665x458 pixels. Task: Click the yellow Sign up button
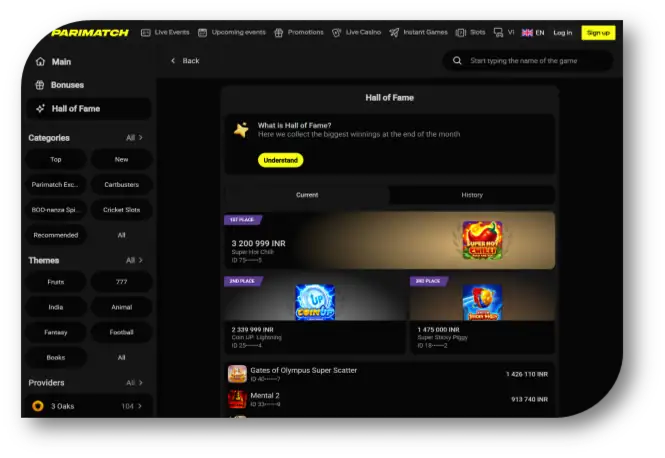(x=598, y=33)
